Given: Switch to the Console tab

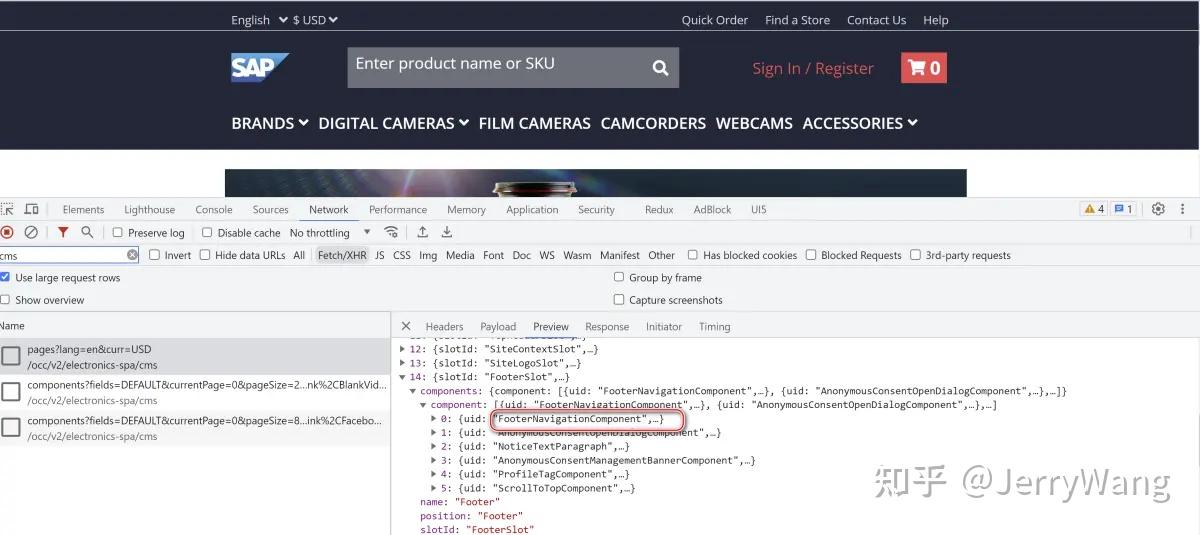Looking at the screenshot, I should [214, 210].
